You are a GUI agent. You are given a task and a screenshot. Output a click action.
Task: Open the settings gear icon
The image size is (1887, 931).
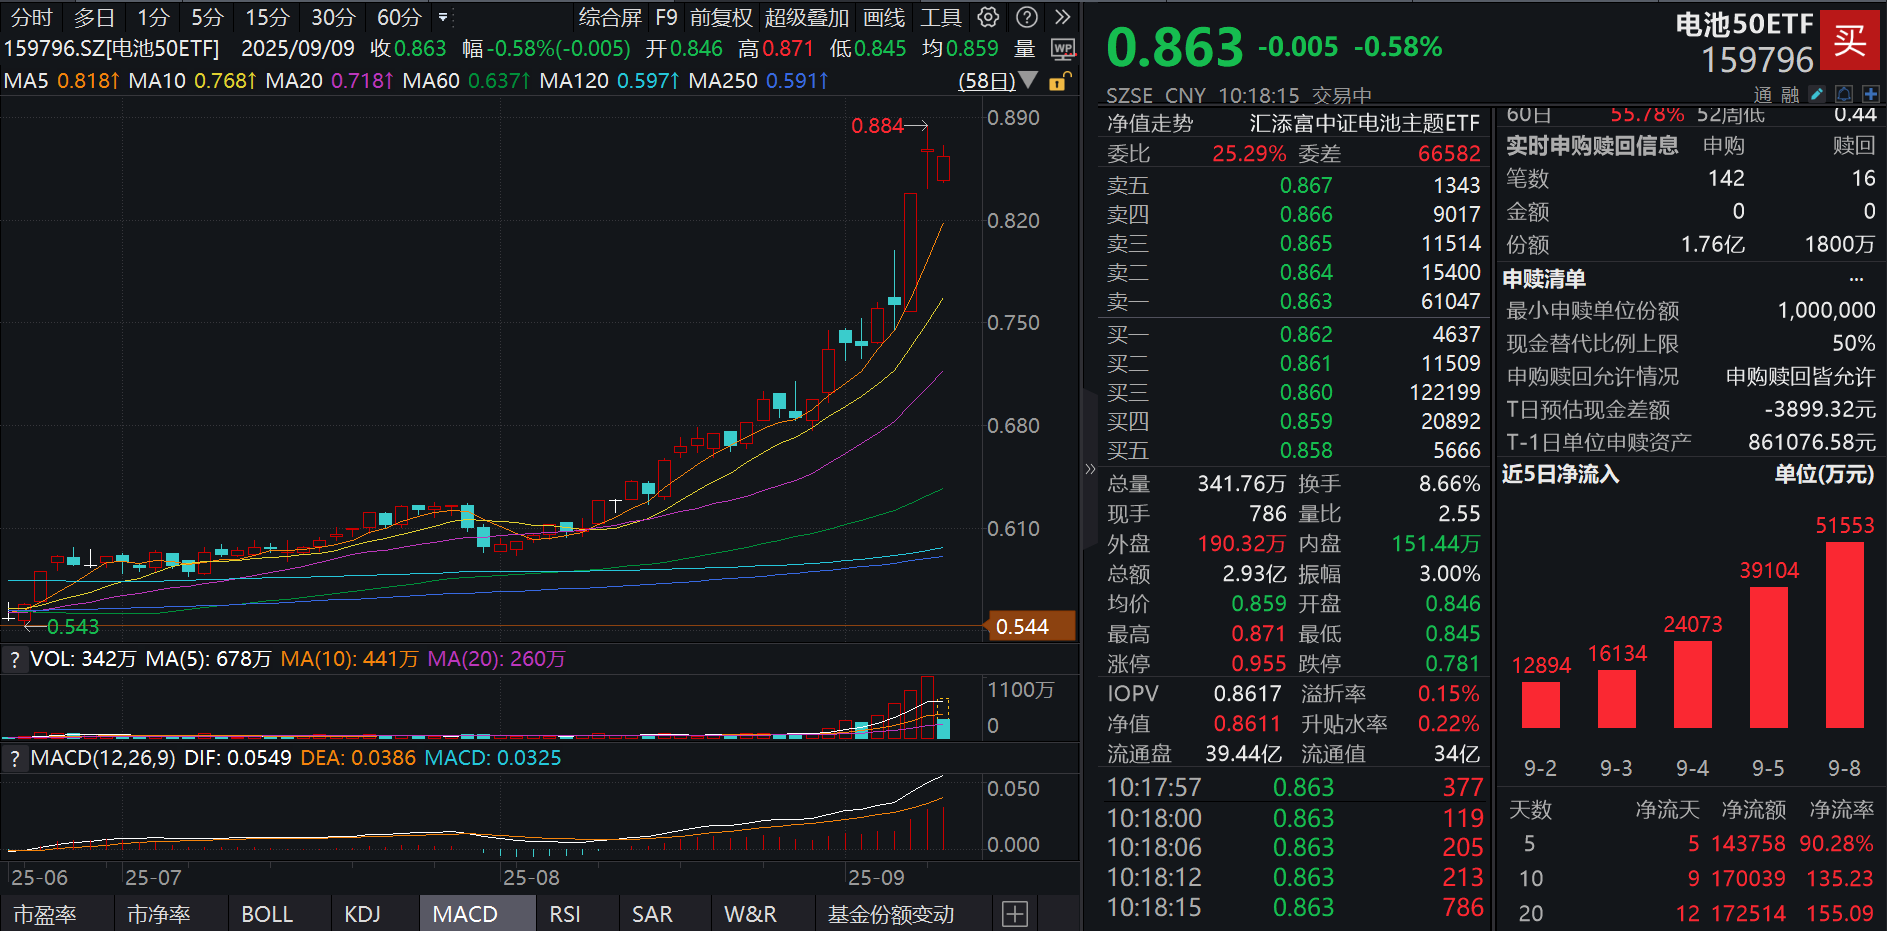988,17
